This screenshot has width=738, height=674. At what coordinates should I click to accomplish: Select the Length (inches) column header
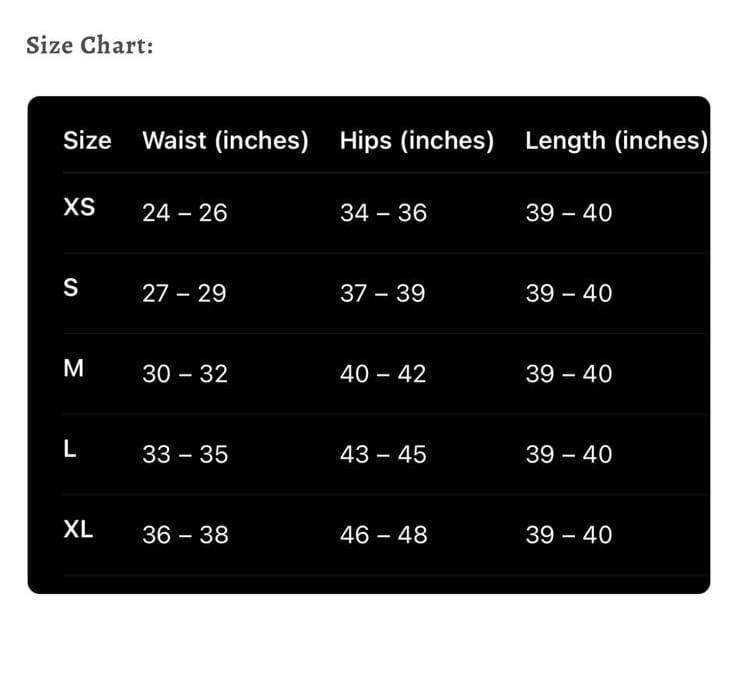point(616,140)
